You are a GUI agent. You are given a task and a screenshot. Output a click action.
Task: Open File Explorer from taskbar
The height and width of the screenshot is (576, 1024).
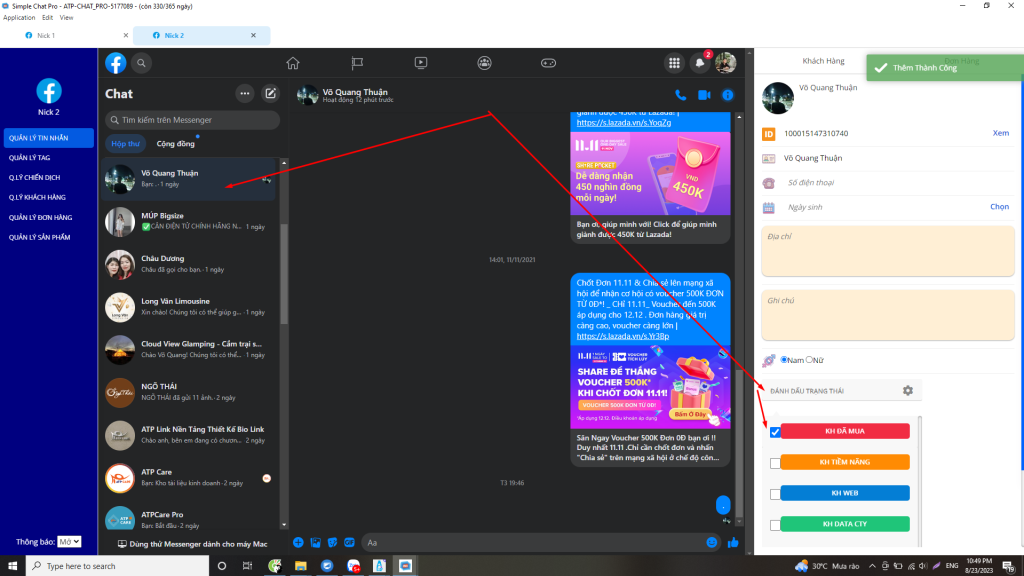point(300,566)
